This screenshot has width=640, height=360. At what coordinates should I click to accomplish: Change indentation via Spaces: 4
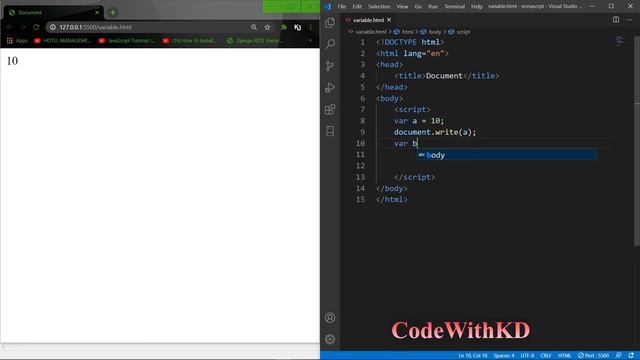click(504, 356)
